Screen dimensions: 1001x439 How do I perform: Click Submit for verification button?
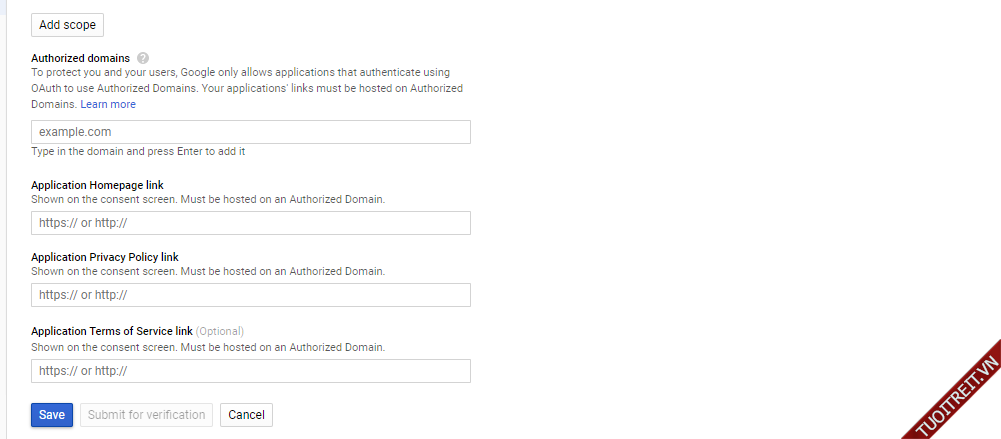click(x=146, y=415)
